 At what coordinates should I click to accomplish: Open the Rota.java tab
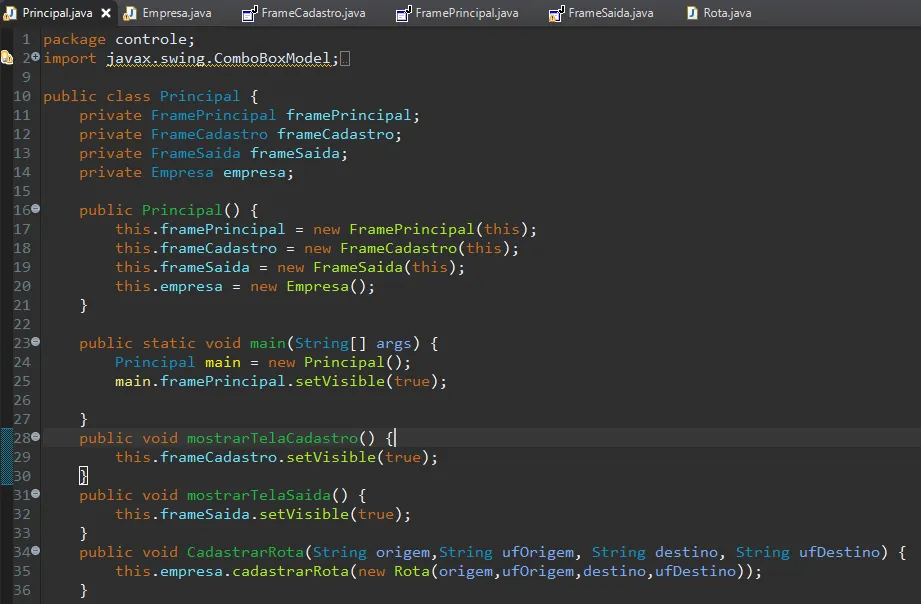719,13
